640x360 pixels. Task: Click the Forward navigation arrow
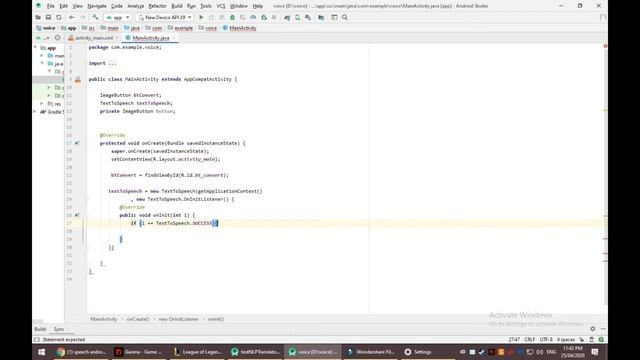pos(82,17)
